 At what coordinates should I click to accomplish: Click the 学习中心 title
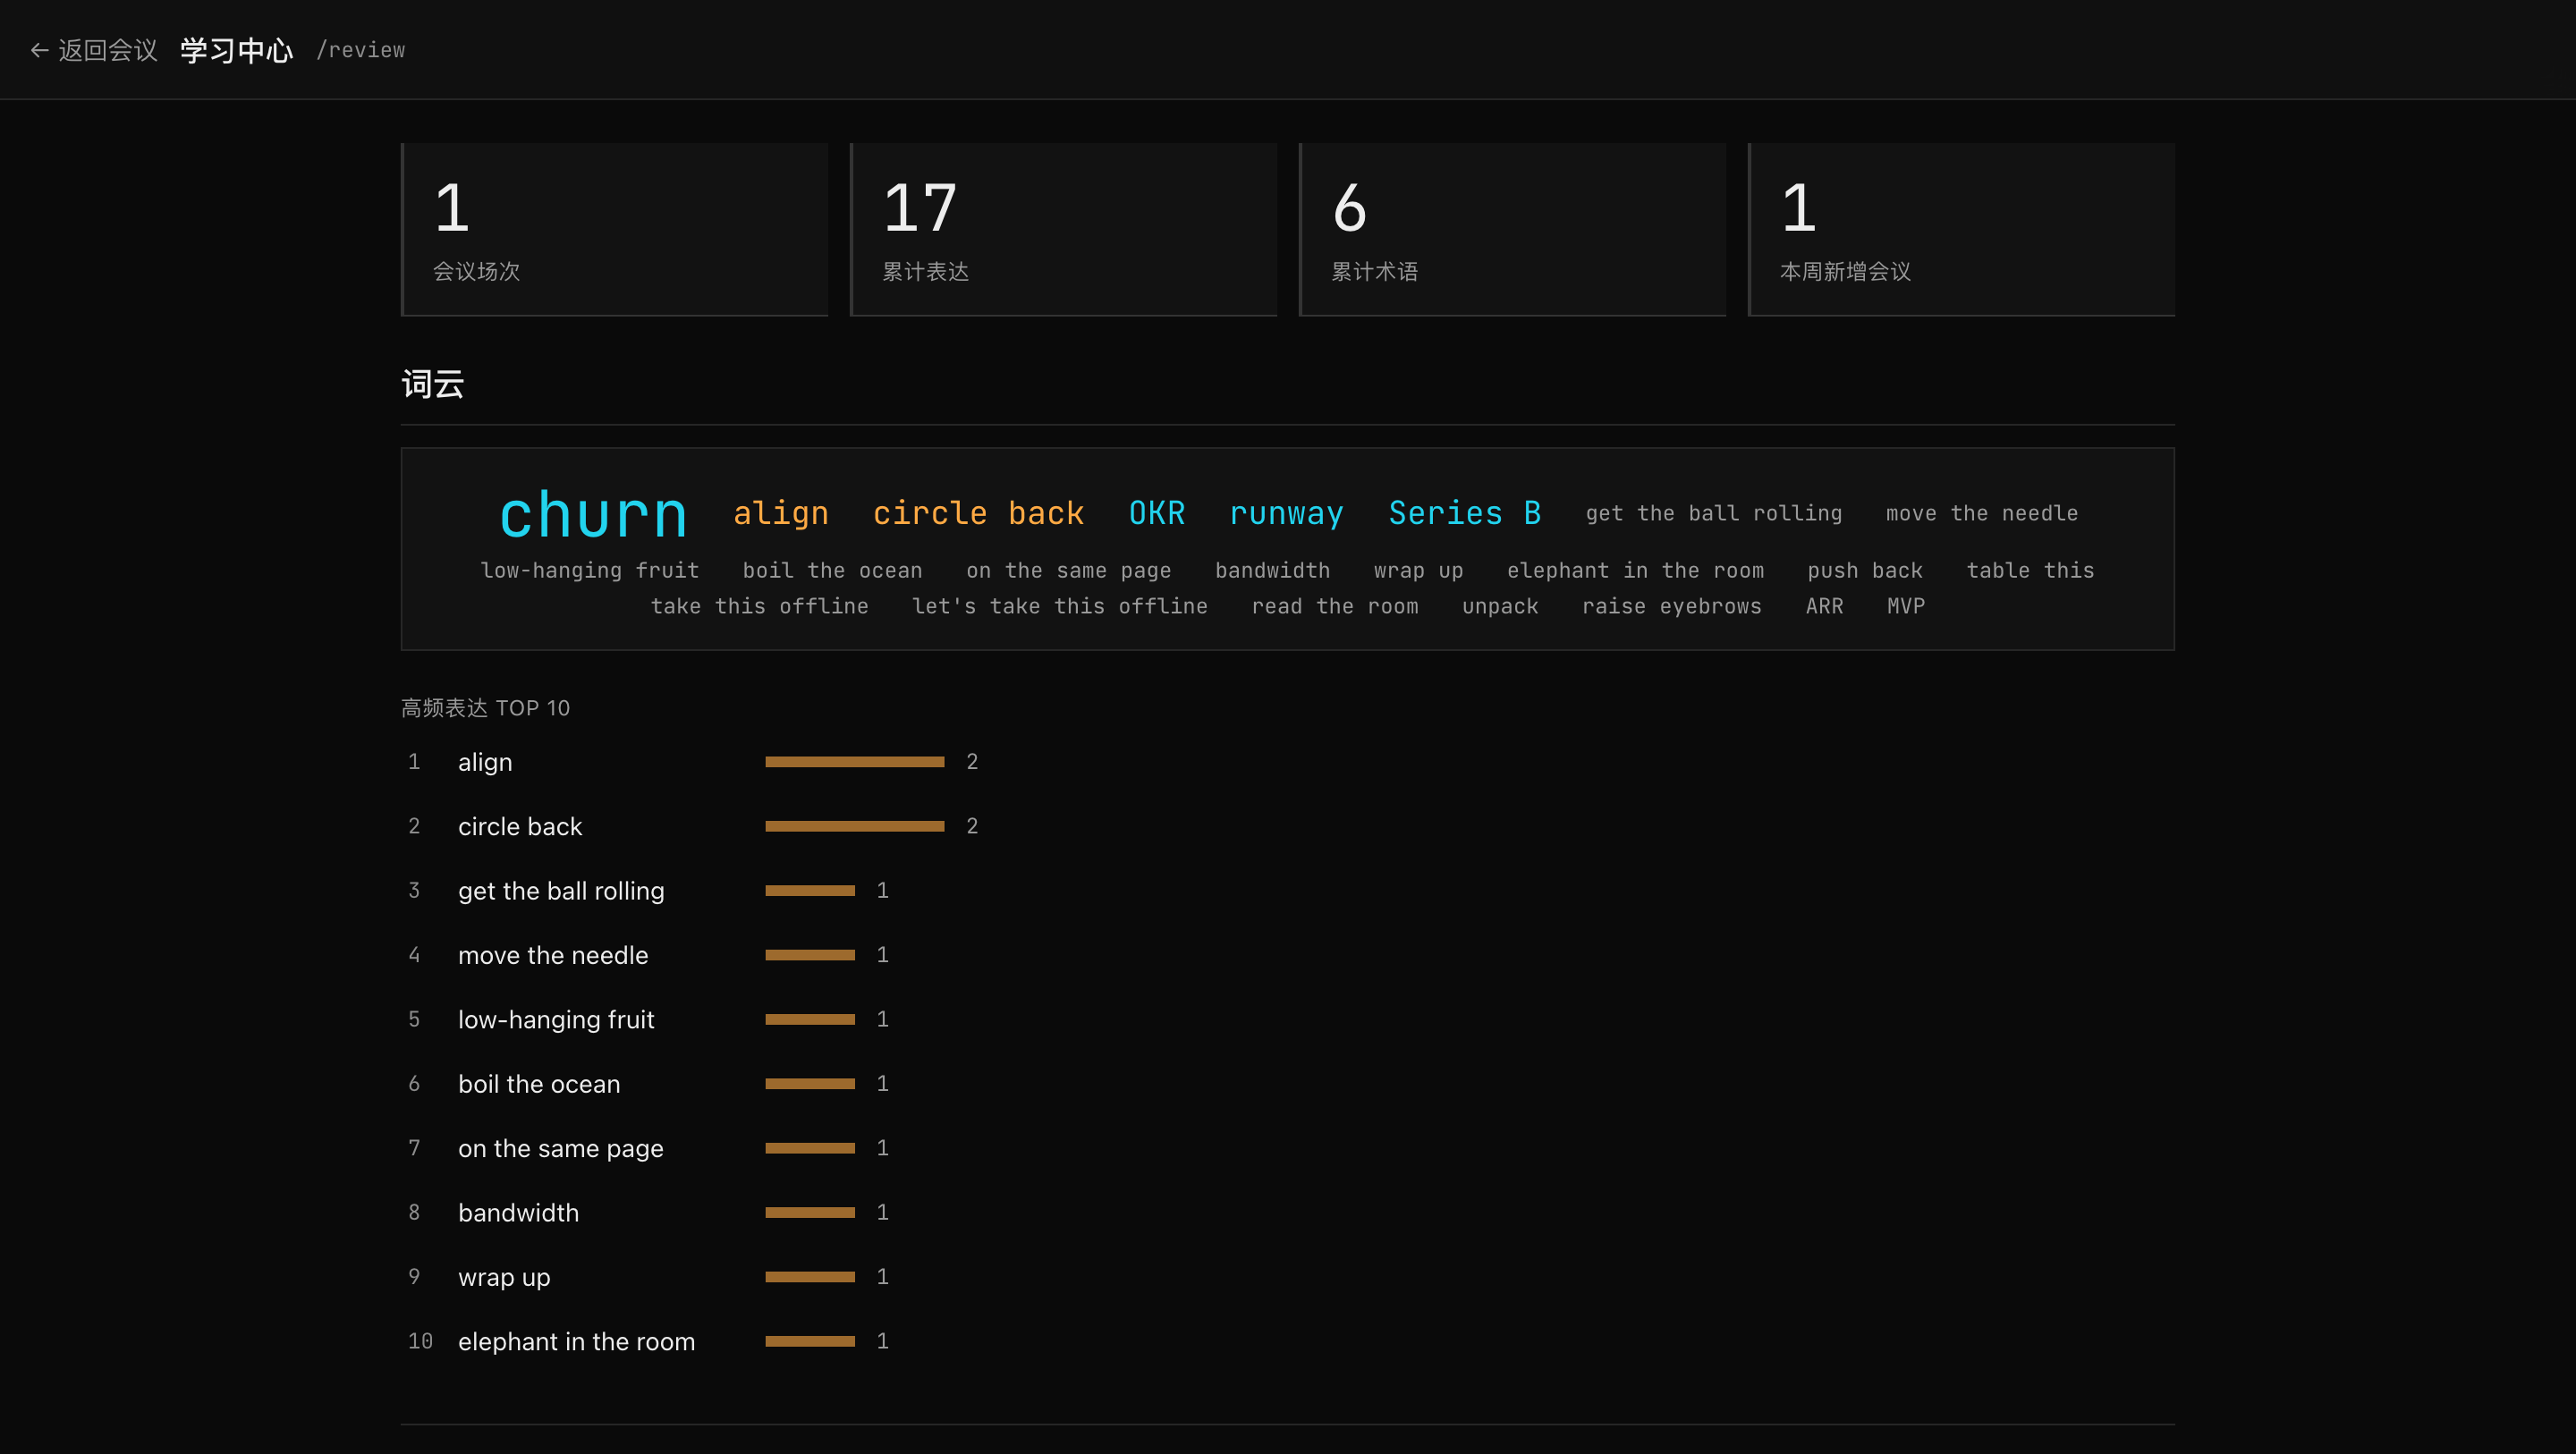237,50
